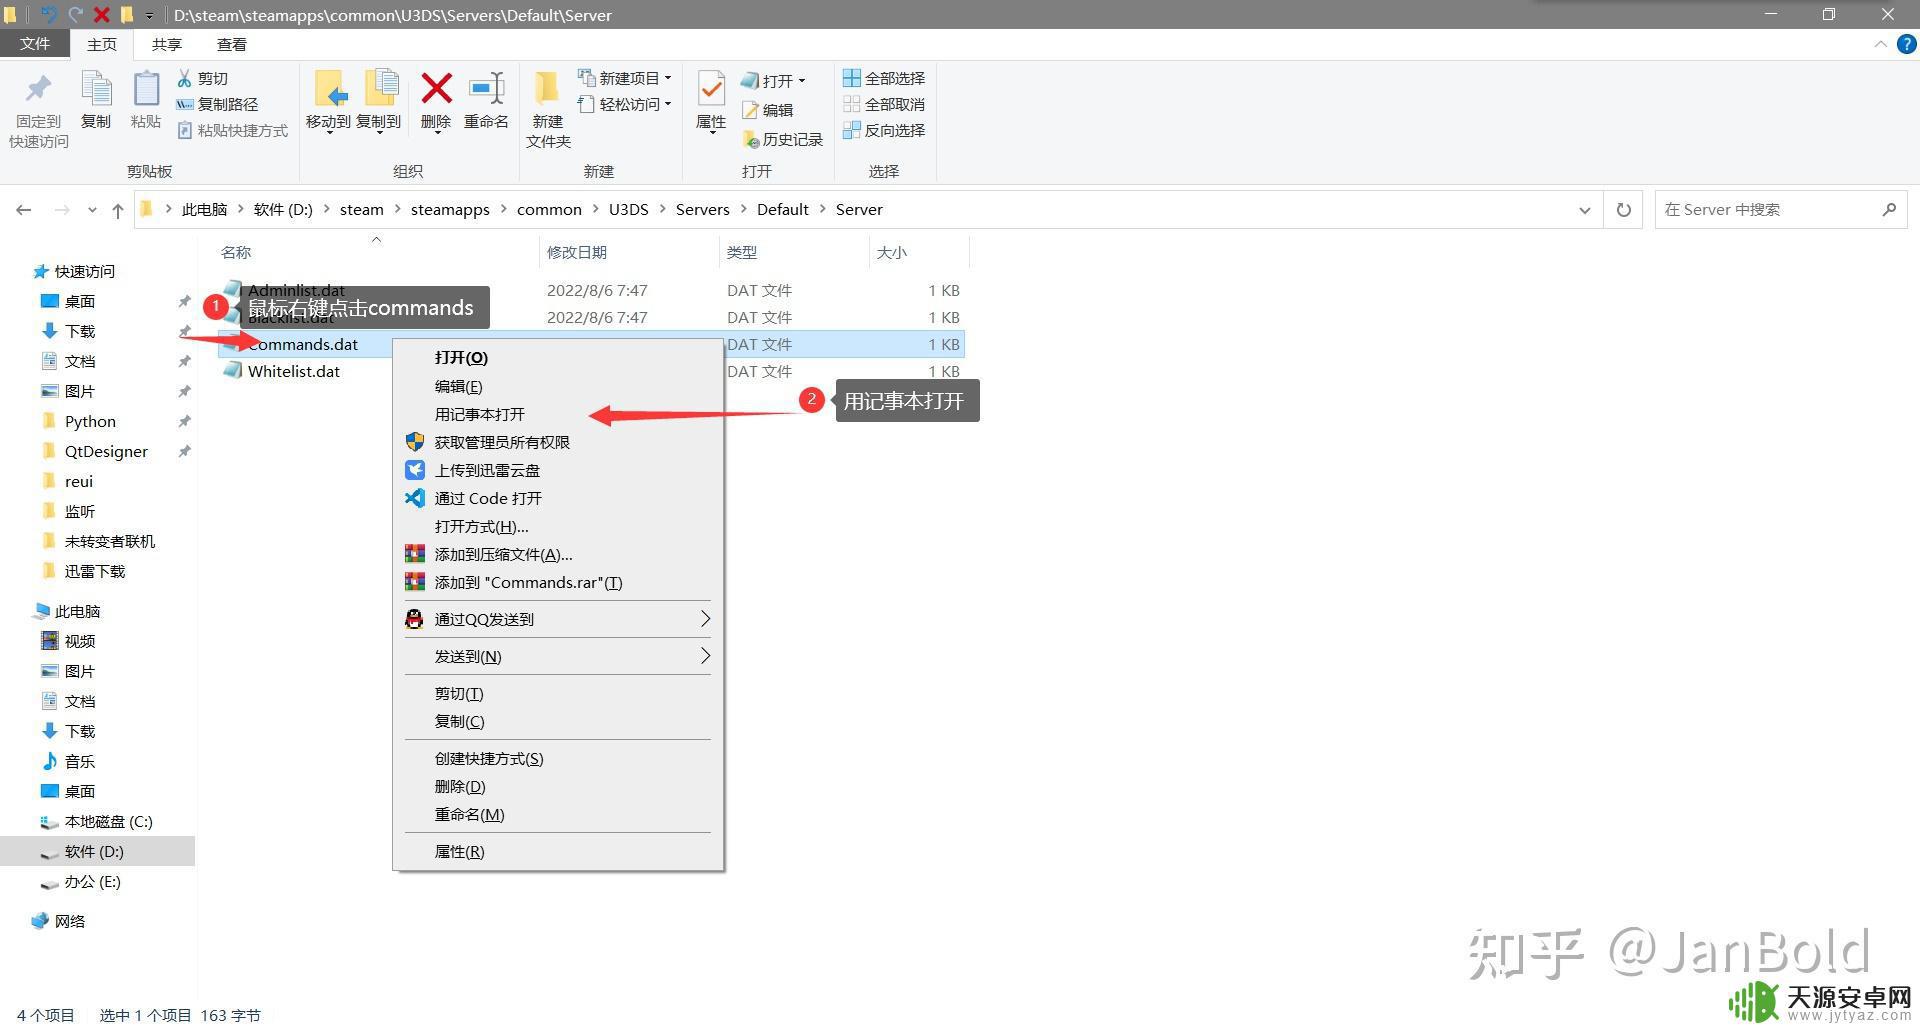
Task: Click the Move to (移动到) icon
Action: click(329, 89)
